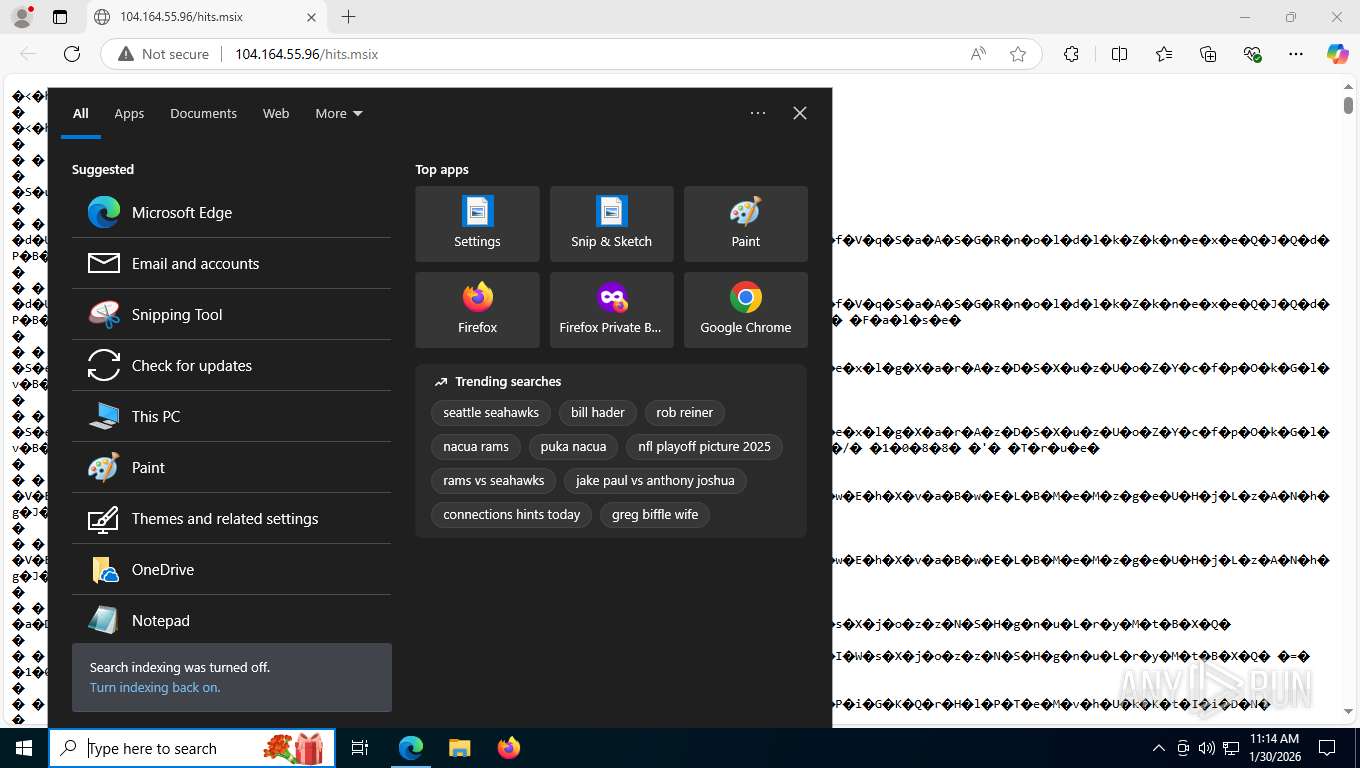Click the Edge refresh page icon
This screenshot has width=1360, height=768.
point(72,54)
